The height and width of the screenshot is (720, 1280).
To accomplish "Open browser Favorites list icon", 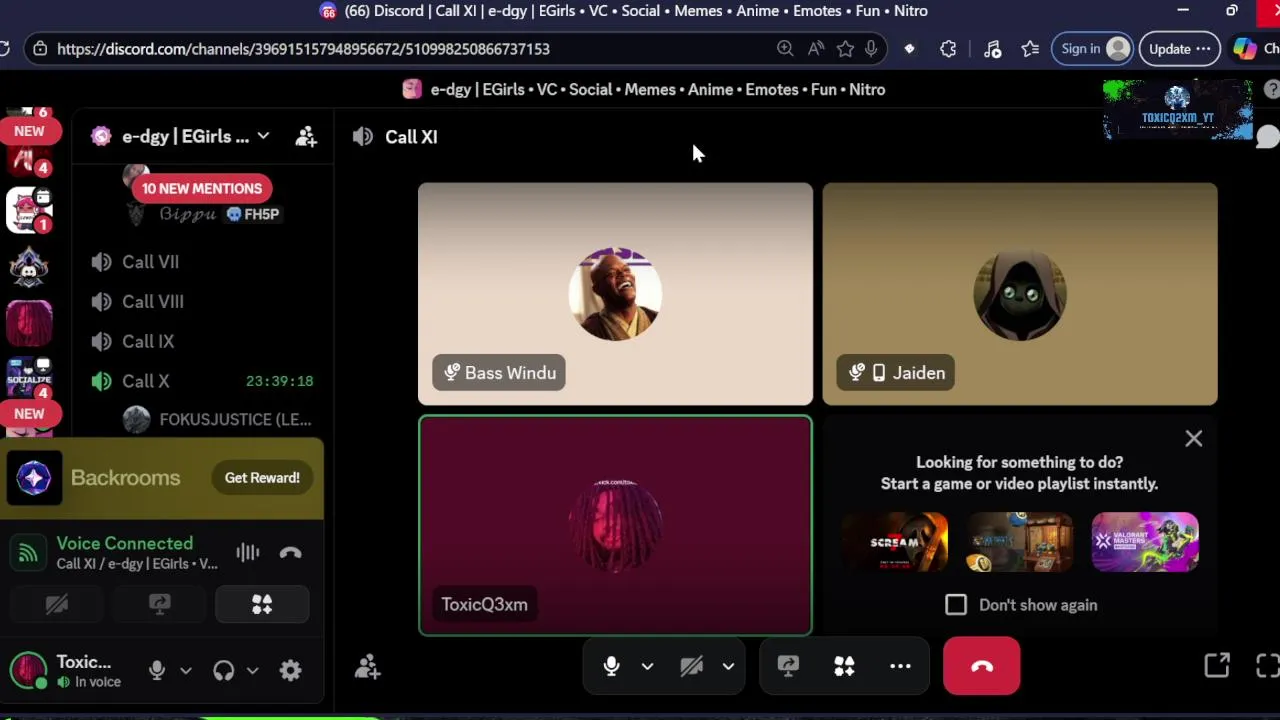I will point(1031,49).
